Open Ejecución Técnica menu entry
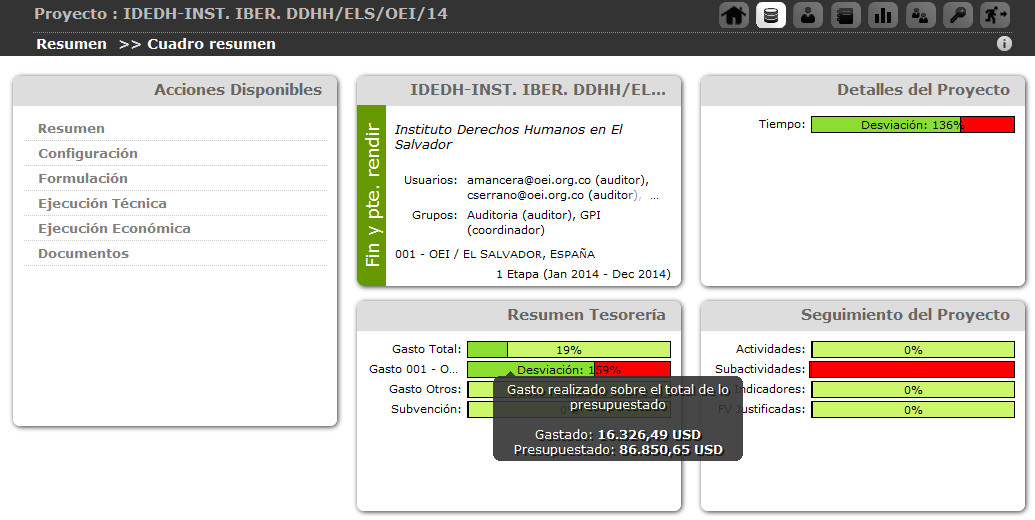The width and height of the screenshot is (1035, 520). coord(102,204)
